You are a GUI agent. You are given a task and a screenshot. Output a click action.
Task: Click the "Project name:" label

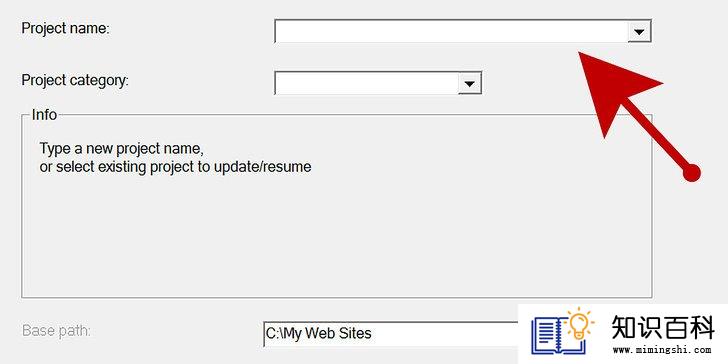point(65,29)
